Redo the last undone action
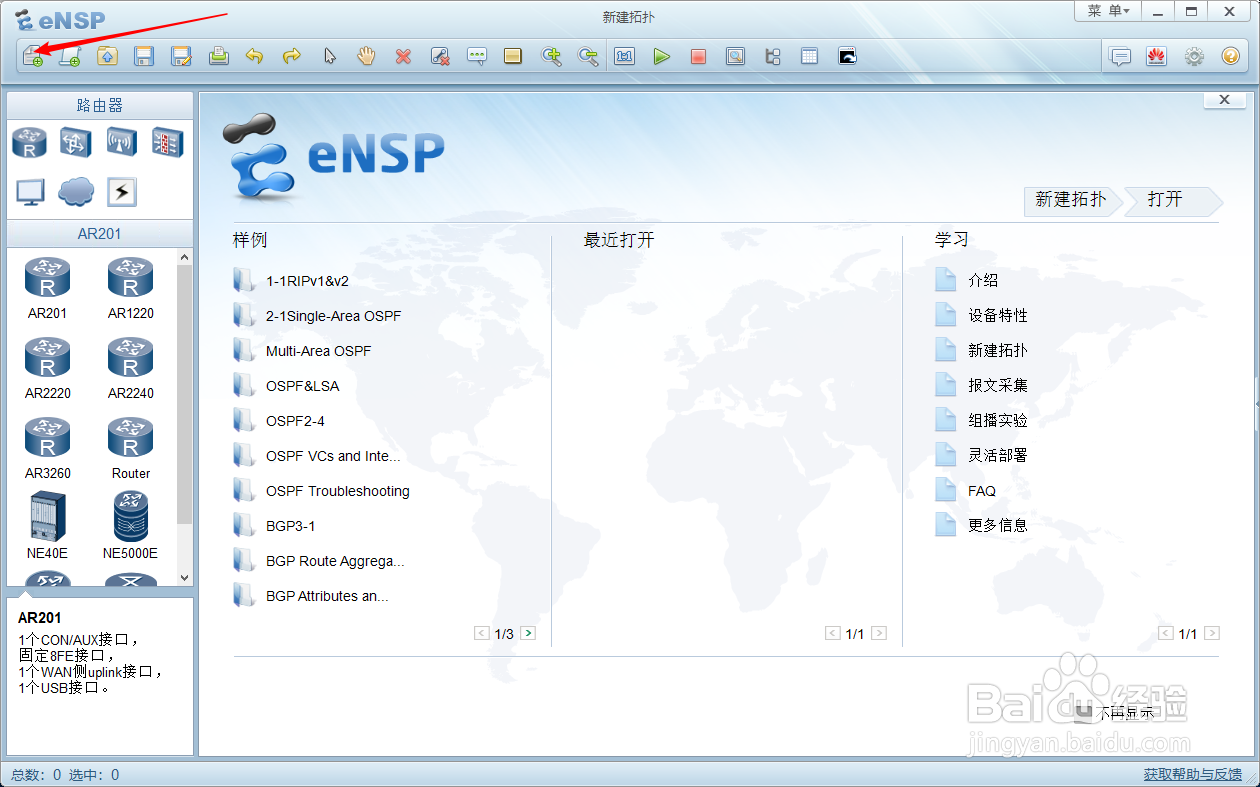The height and width of the screenshot is (787, 1260). click(292, 56)
